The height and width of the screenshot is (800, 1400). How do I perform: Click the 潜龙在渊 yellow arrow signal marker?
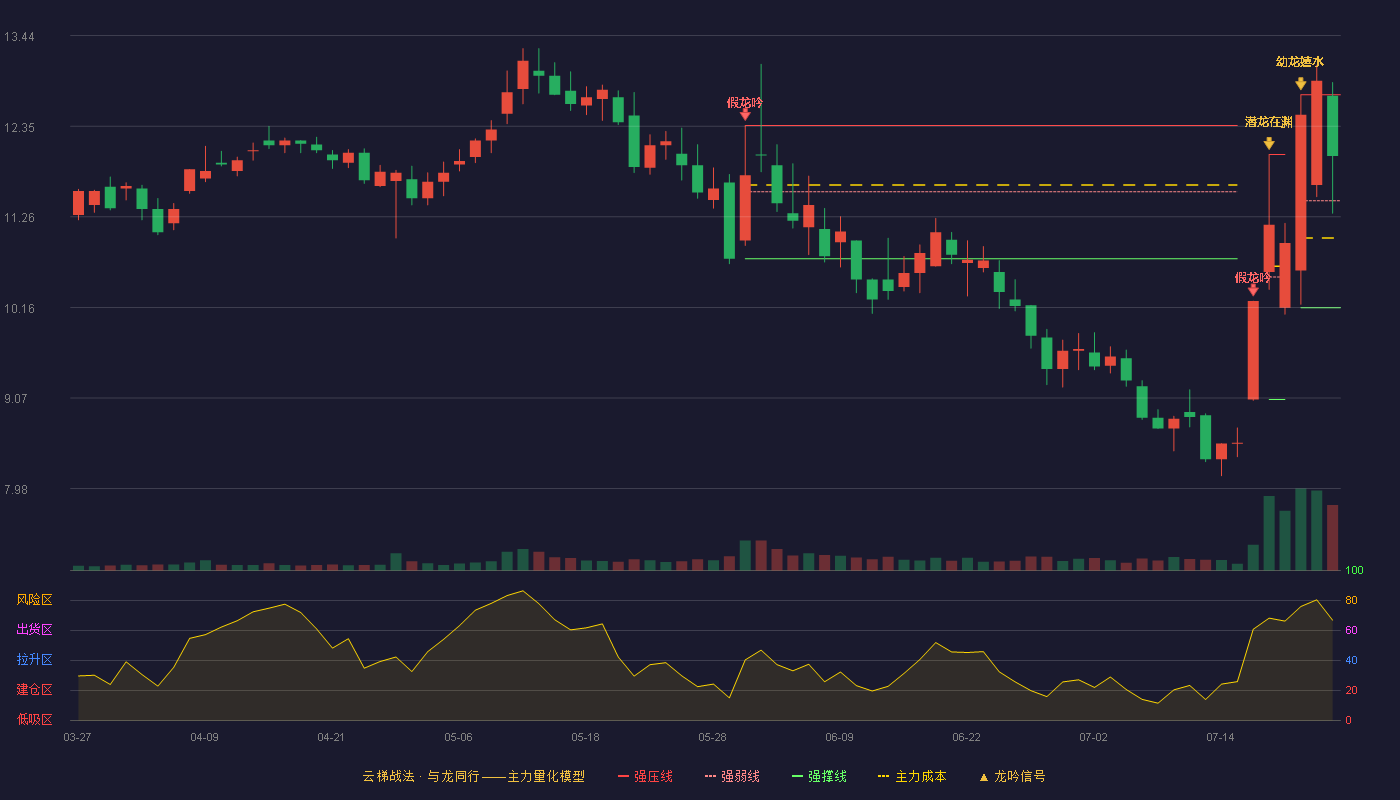tap(1269, 144)
